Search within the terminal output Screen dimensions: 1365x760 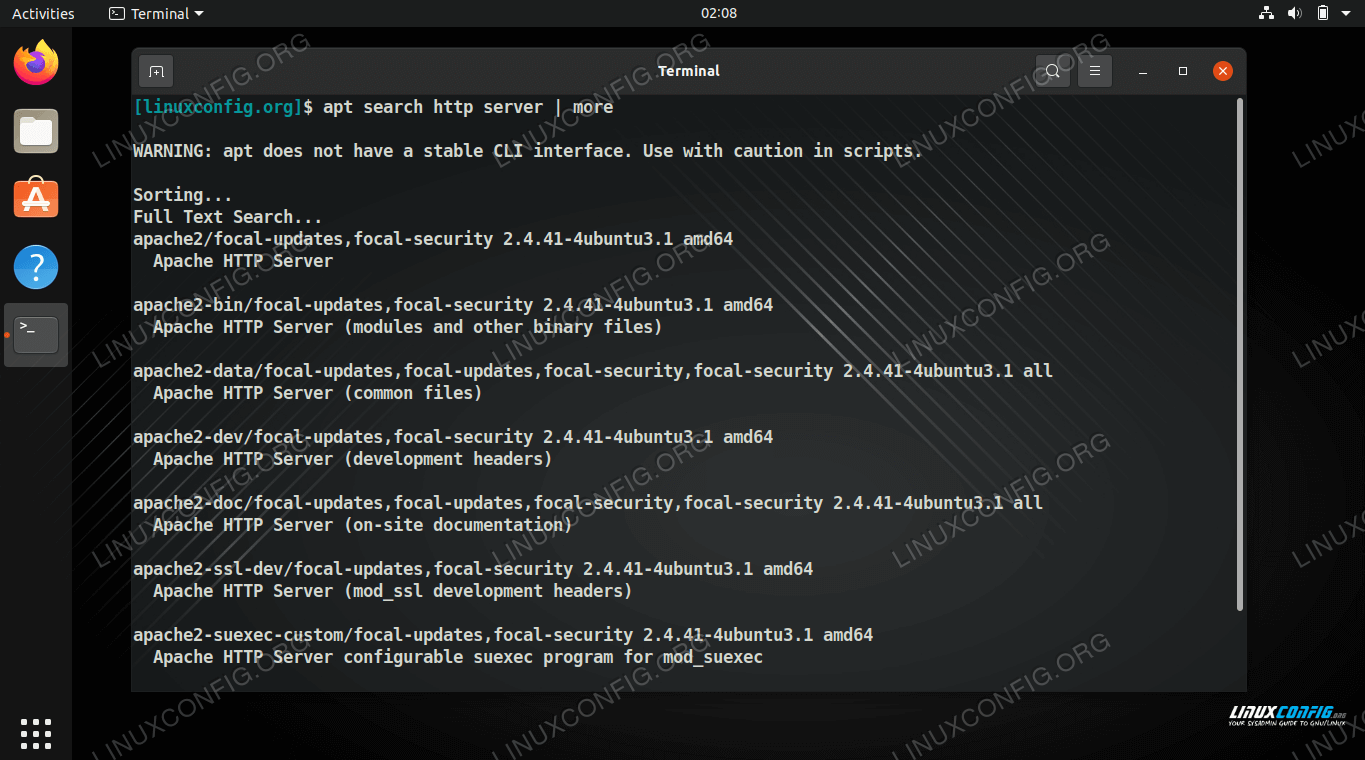[1052, 71]
